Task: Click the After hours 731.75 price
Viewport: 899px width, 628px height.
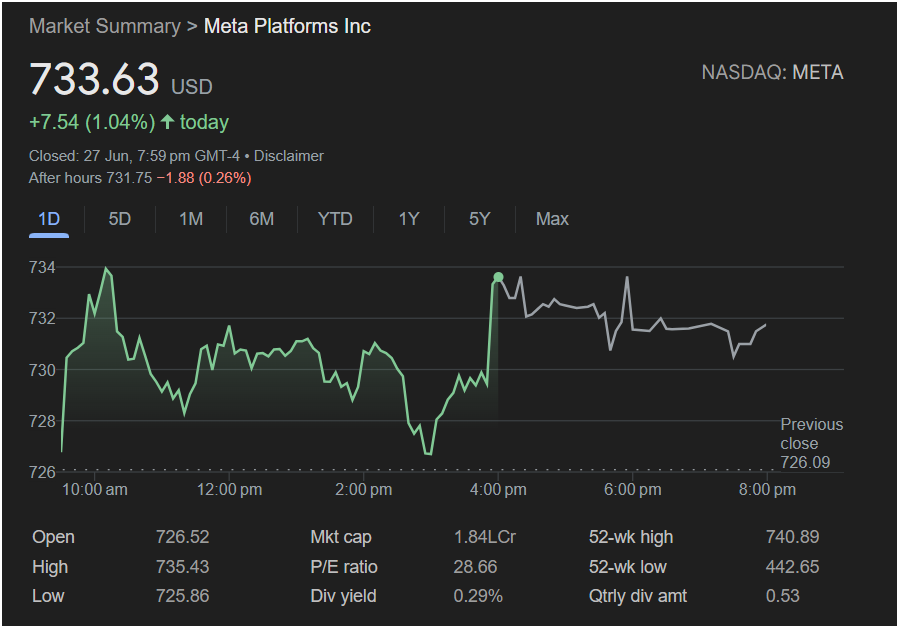Action: [x=91, y=178]
